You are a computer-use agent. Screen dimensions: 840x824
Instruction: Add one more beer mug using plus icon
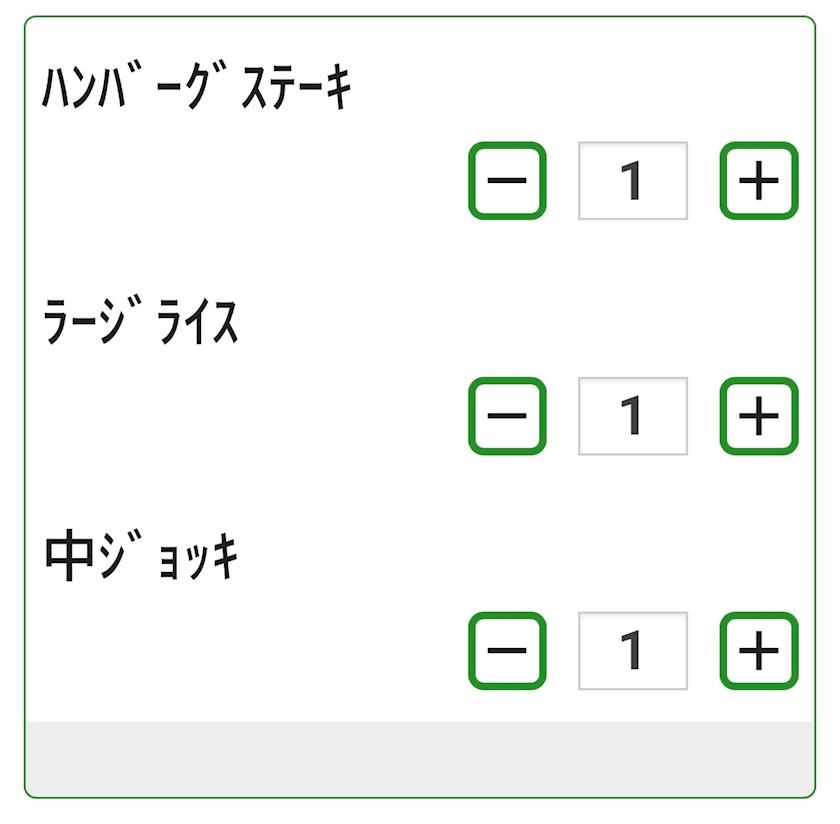point(759,650)
